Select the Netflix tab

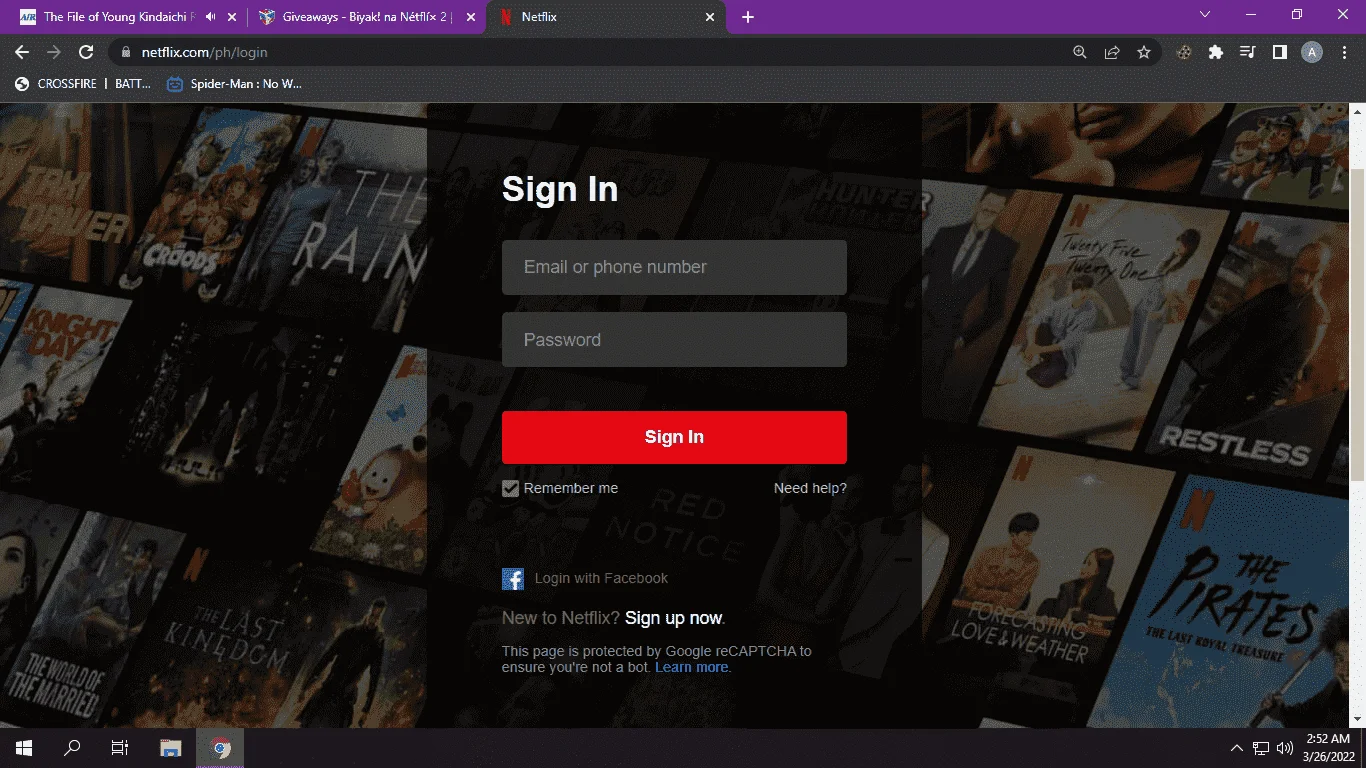(x=606, y=17)
